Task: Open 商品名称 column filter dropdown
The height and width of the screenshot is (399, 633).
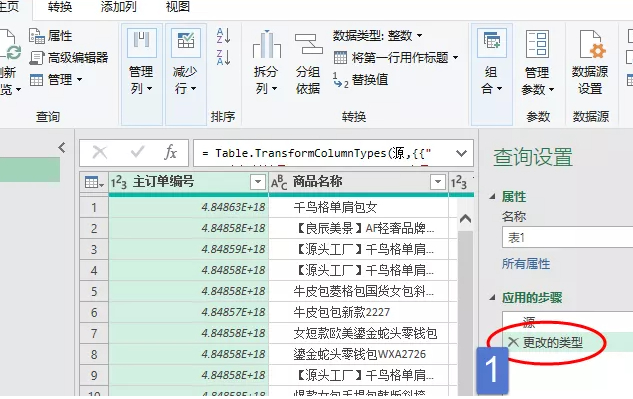Action: tap(438, 182)
